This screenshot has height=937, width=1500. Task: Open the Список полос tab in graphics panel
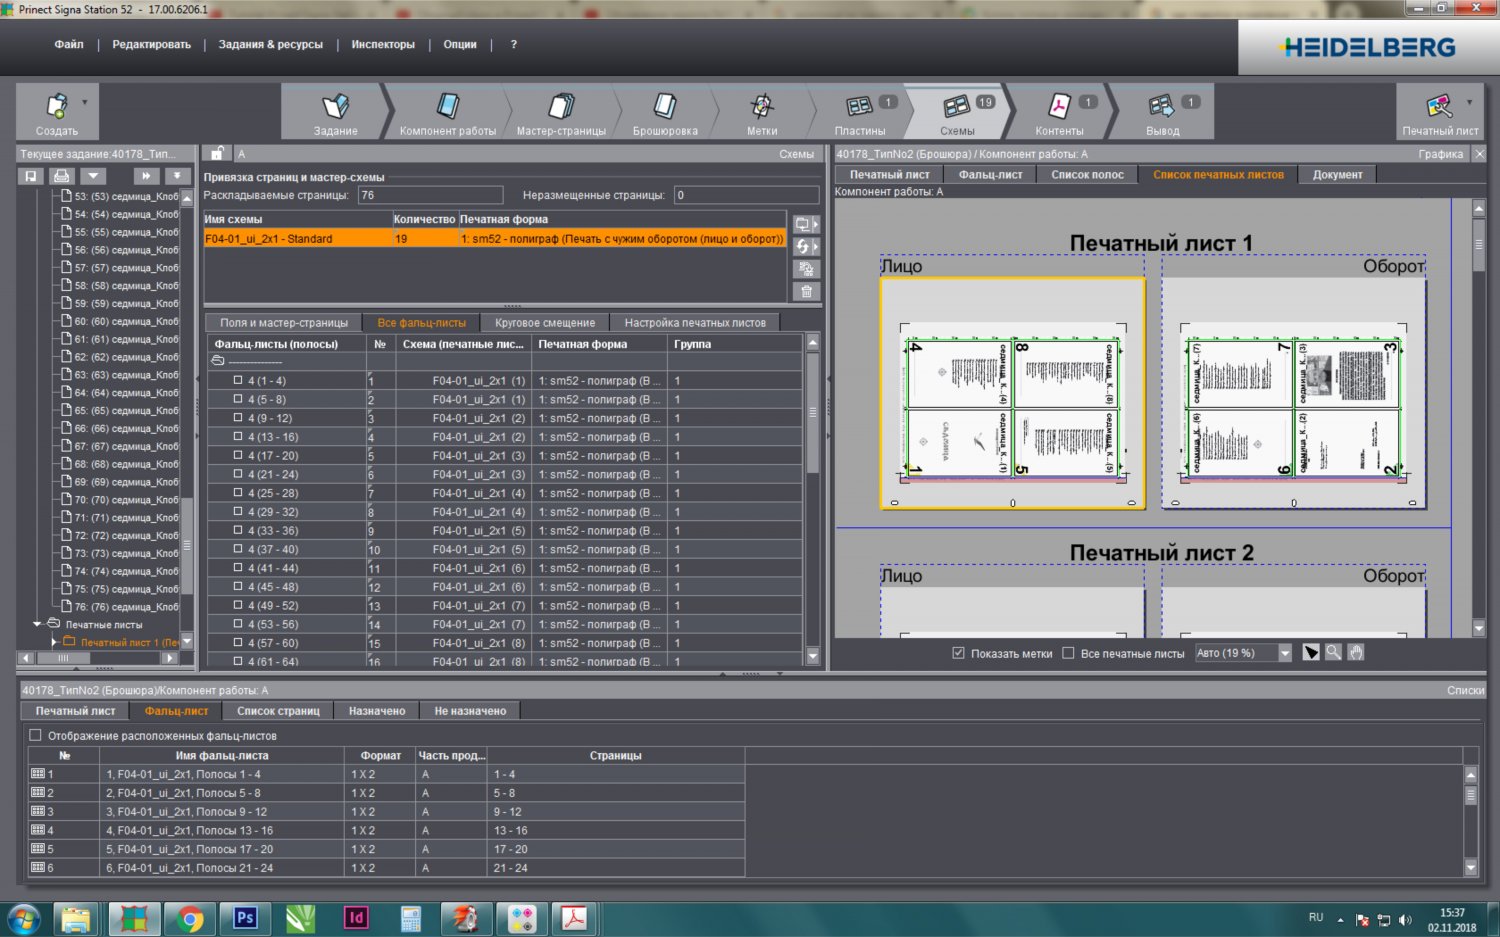click(1087, 175)
